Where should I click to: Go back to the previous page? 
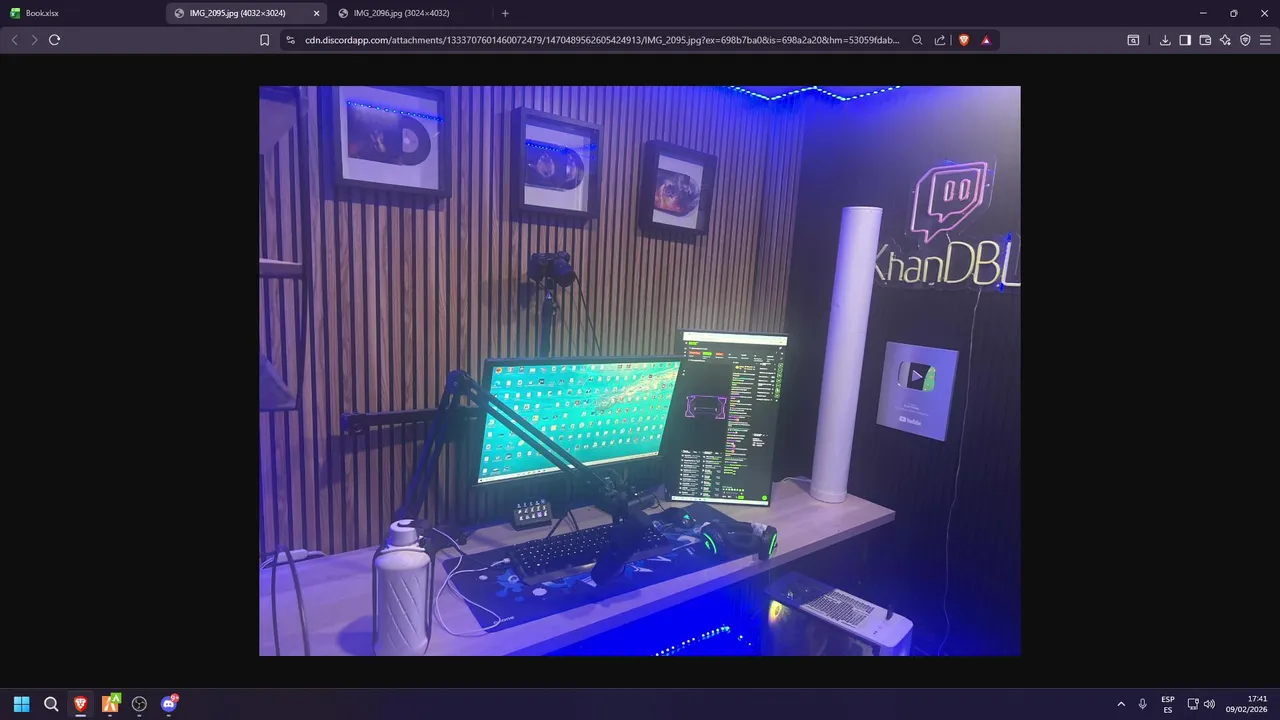pos(14,40)
